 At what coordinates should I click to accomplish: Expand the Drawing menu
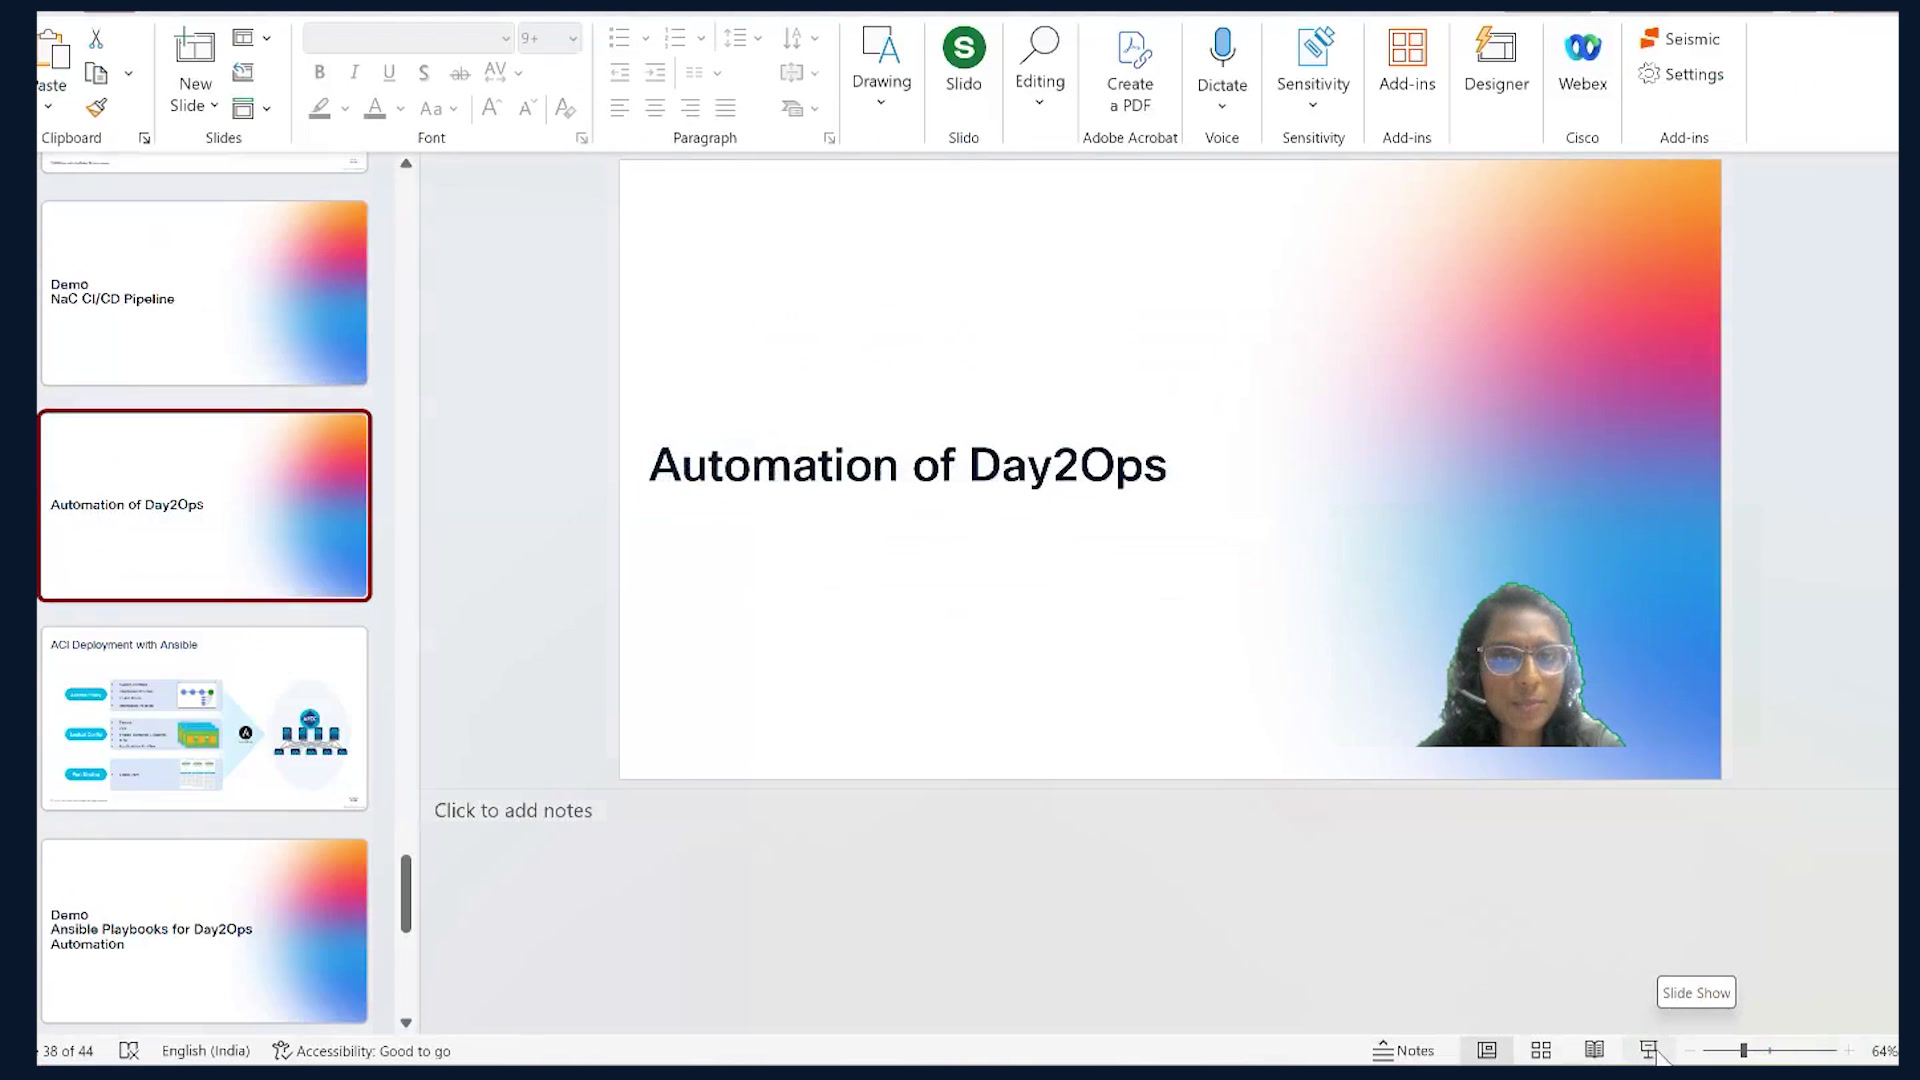click(881, 66)
